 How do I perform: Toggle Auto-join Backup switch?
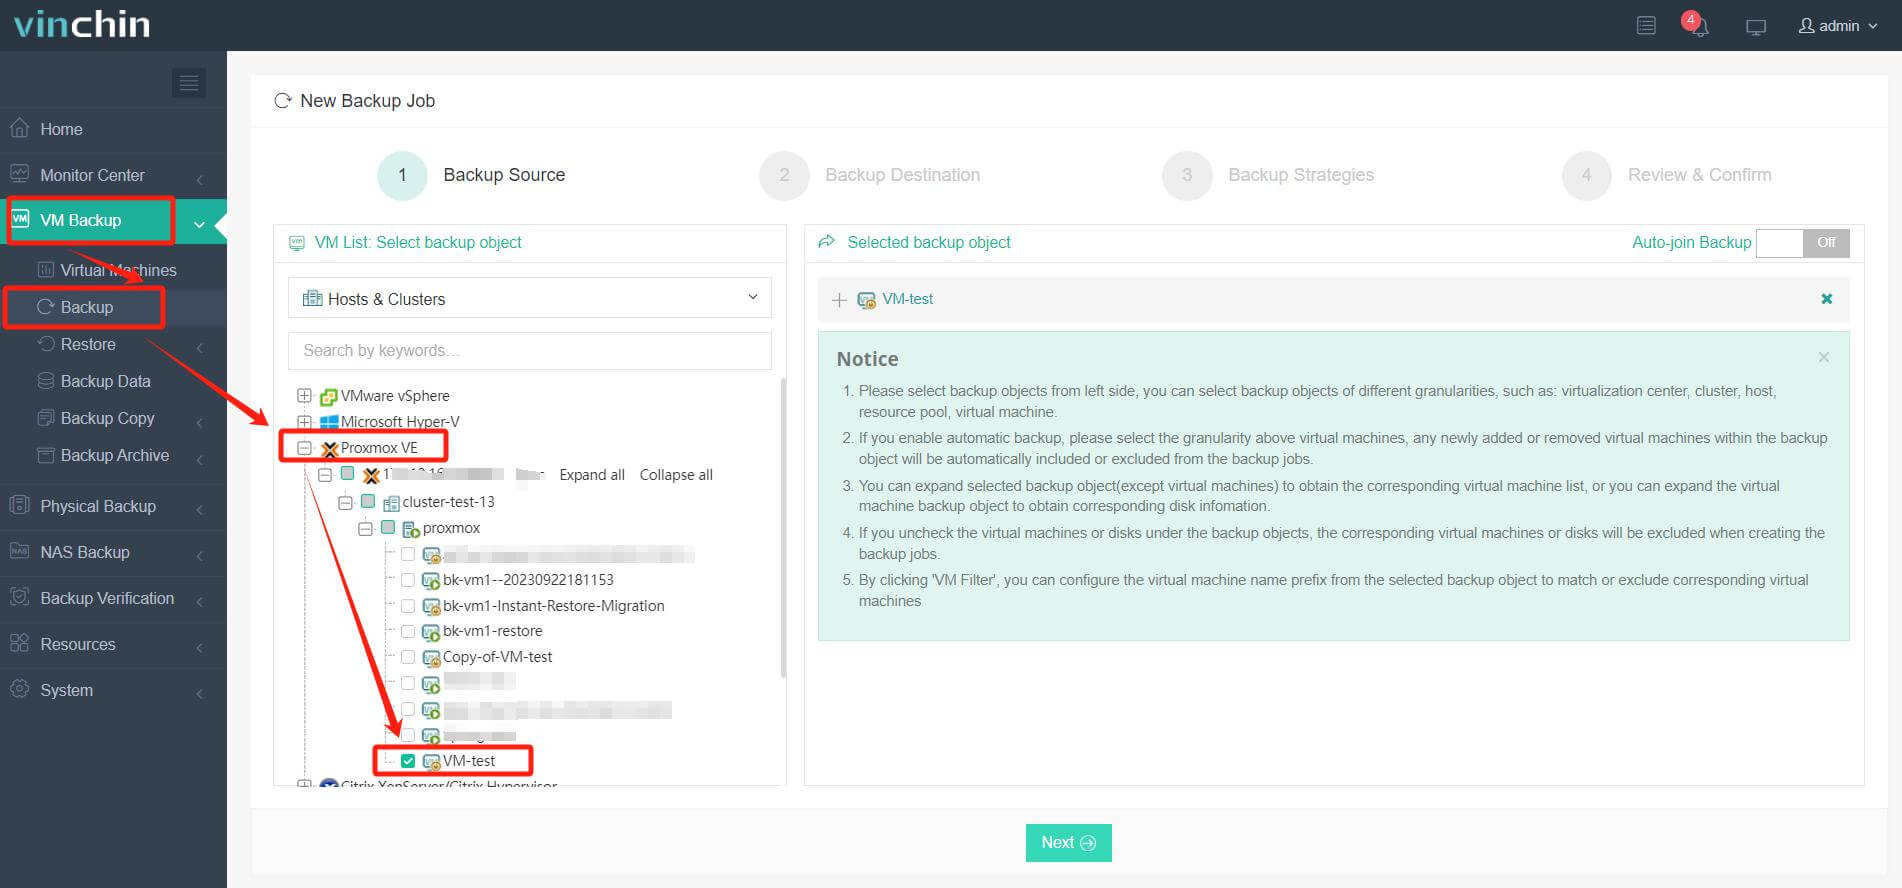tap(1803, 243)
